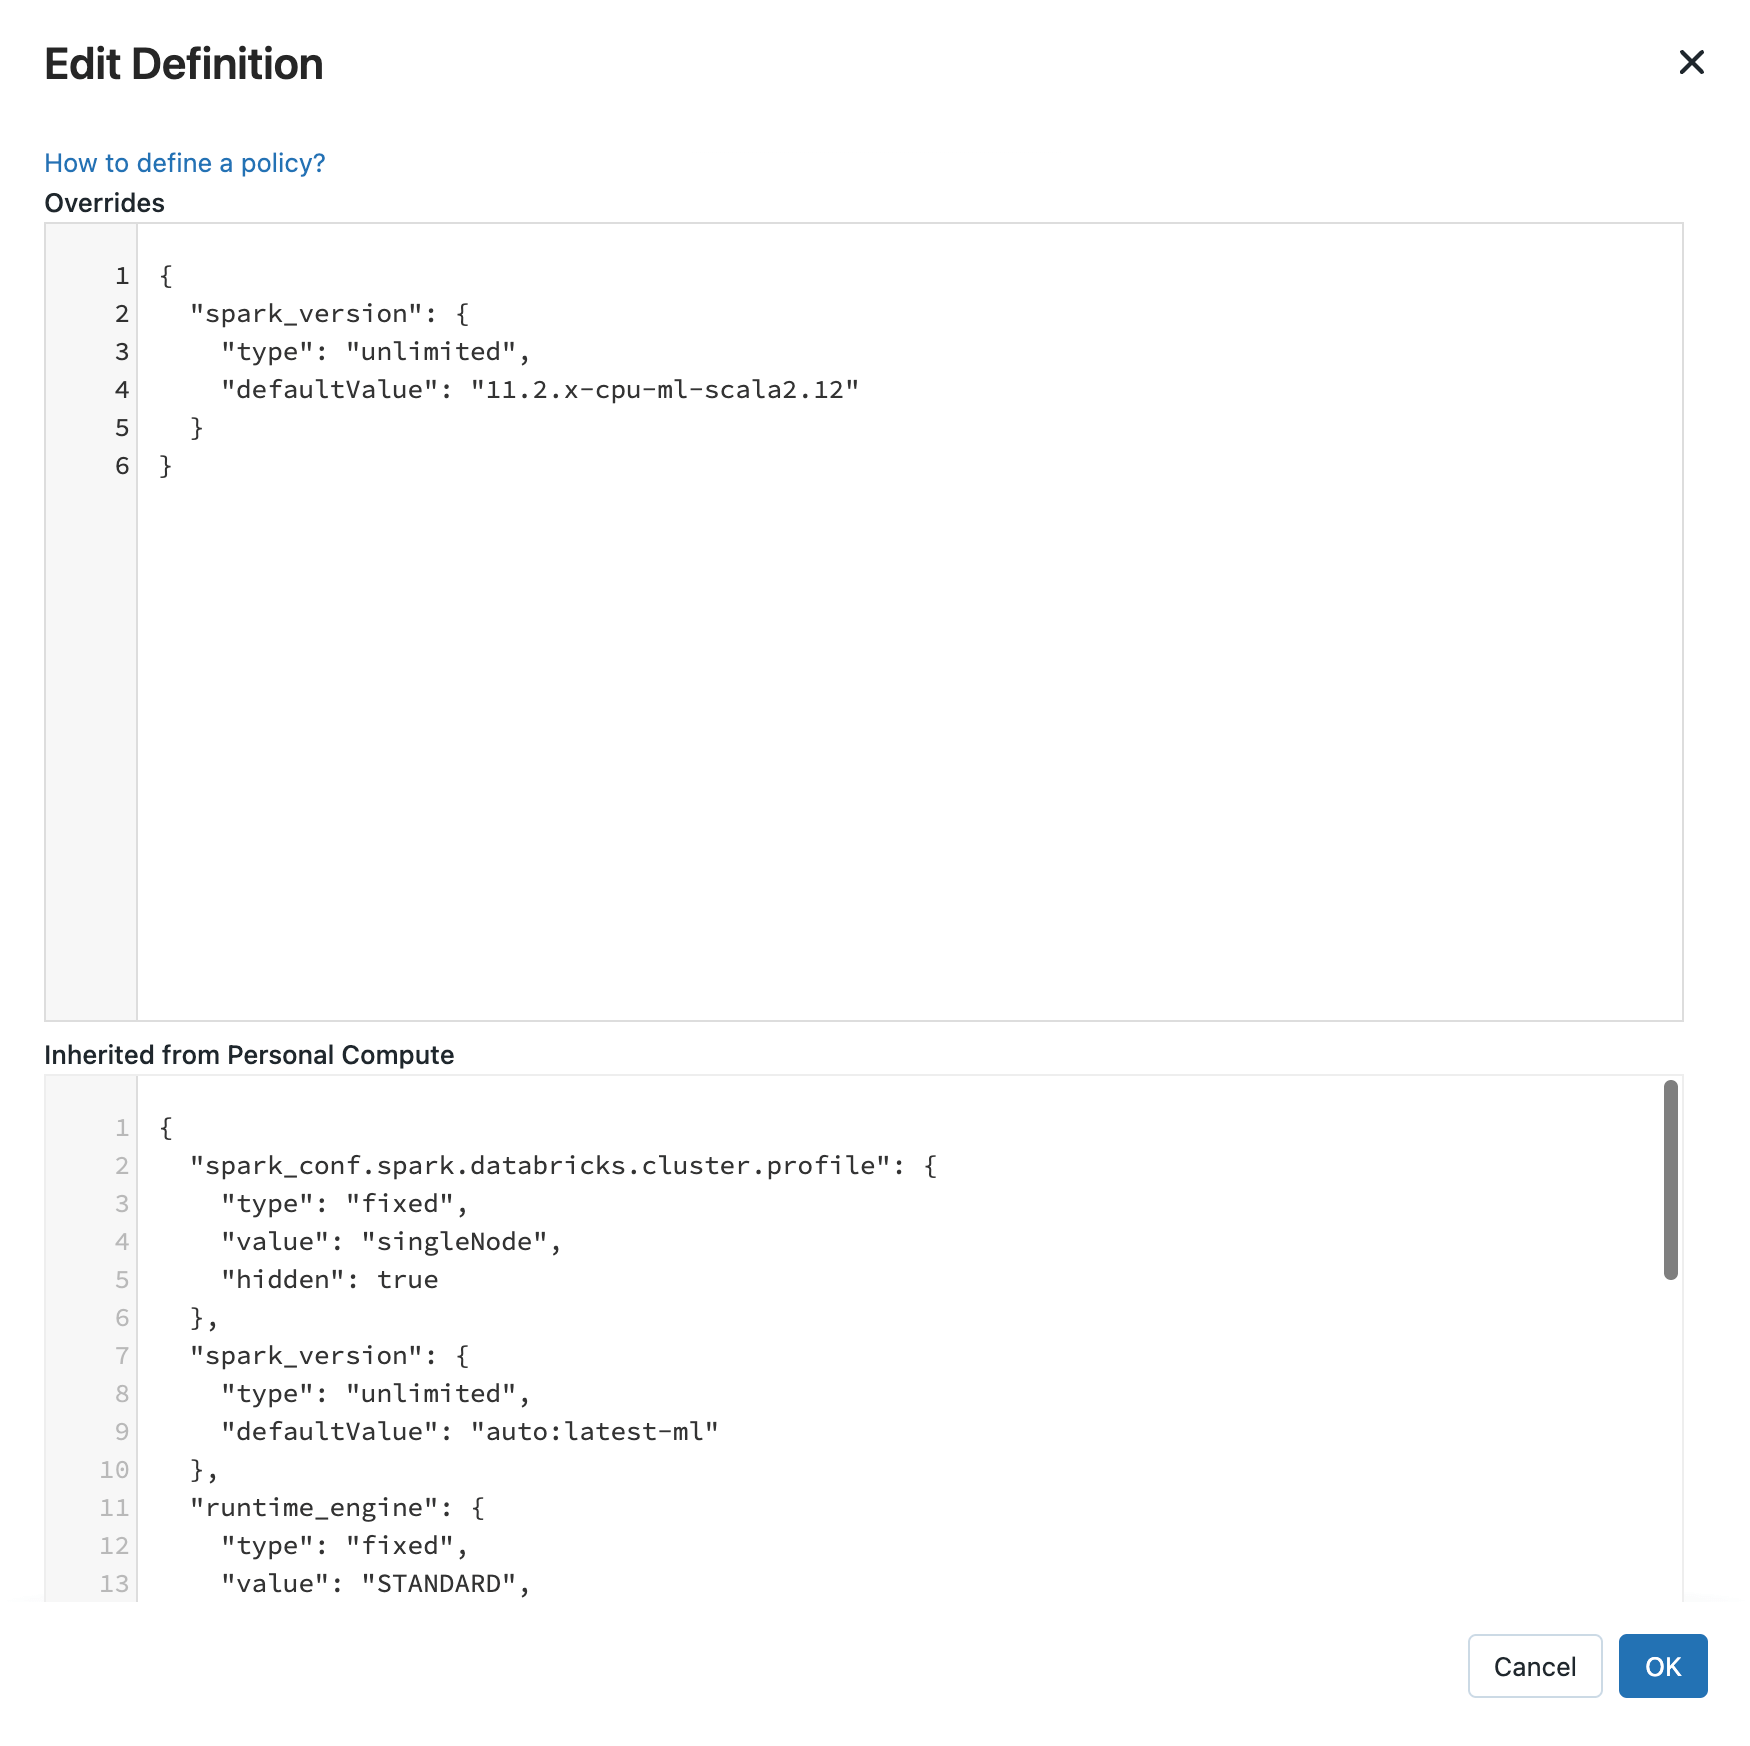The image size is (1750, 1746).
Task: Click the Edit Definition dialog title
Action: point(184,63)
